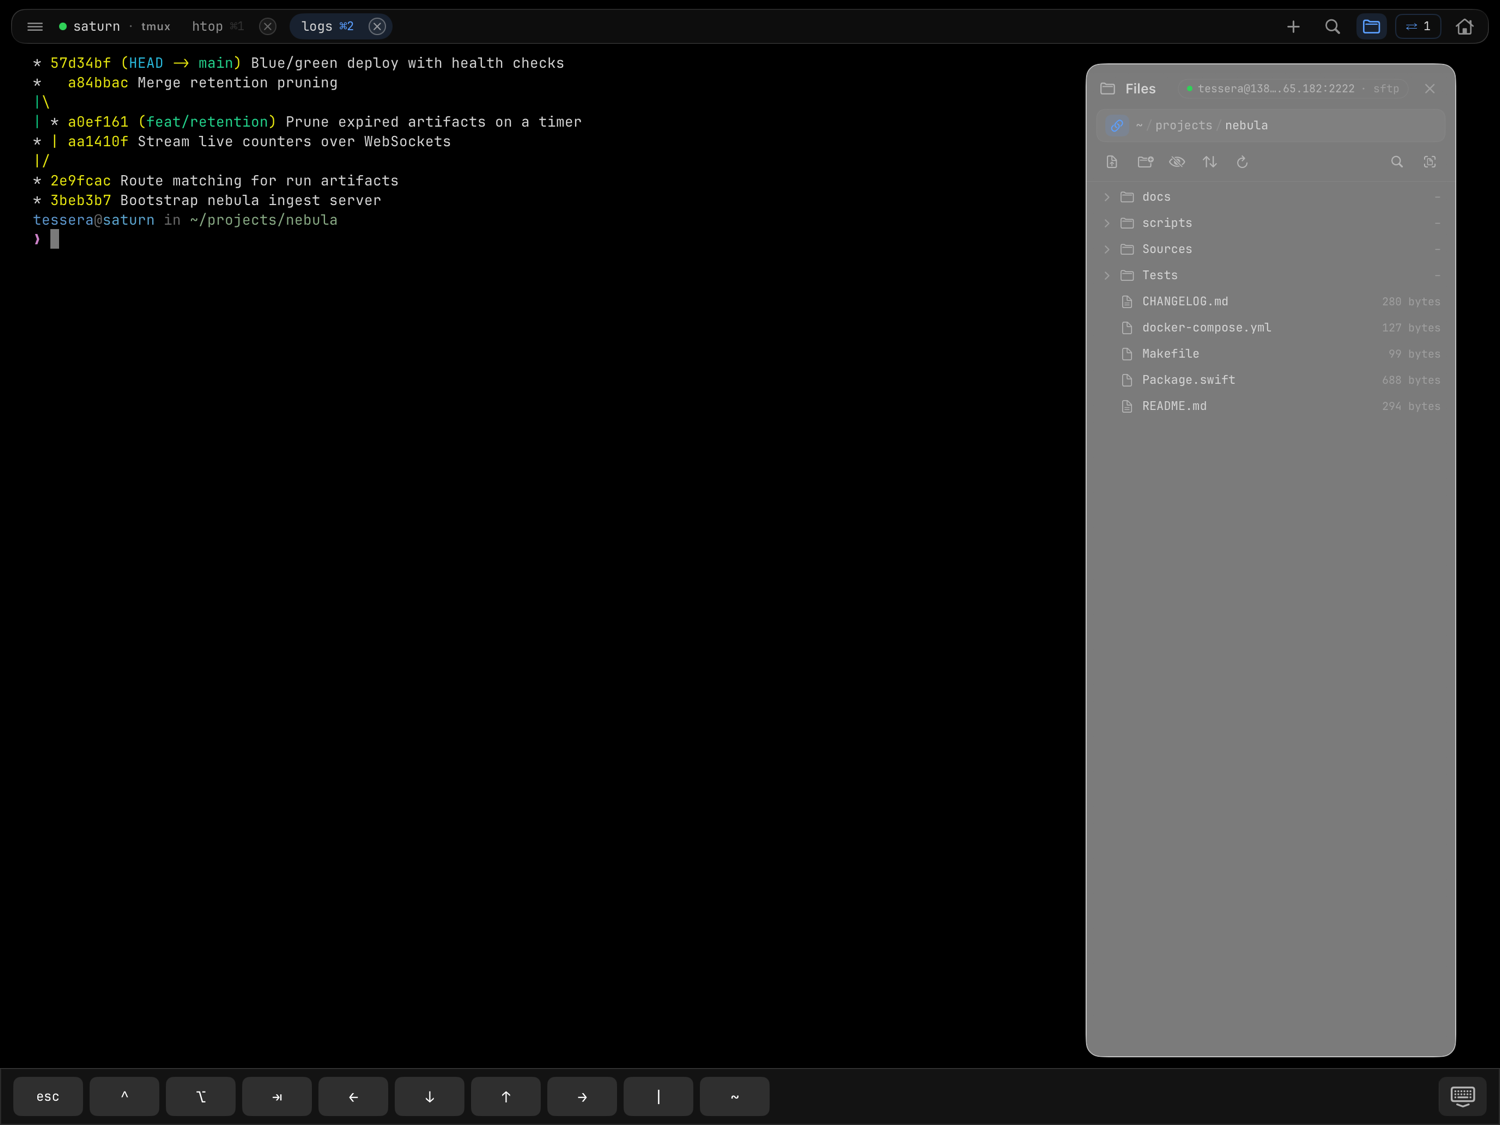Click the sftp connection status pill

click(x=1293, y=89)
